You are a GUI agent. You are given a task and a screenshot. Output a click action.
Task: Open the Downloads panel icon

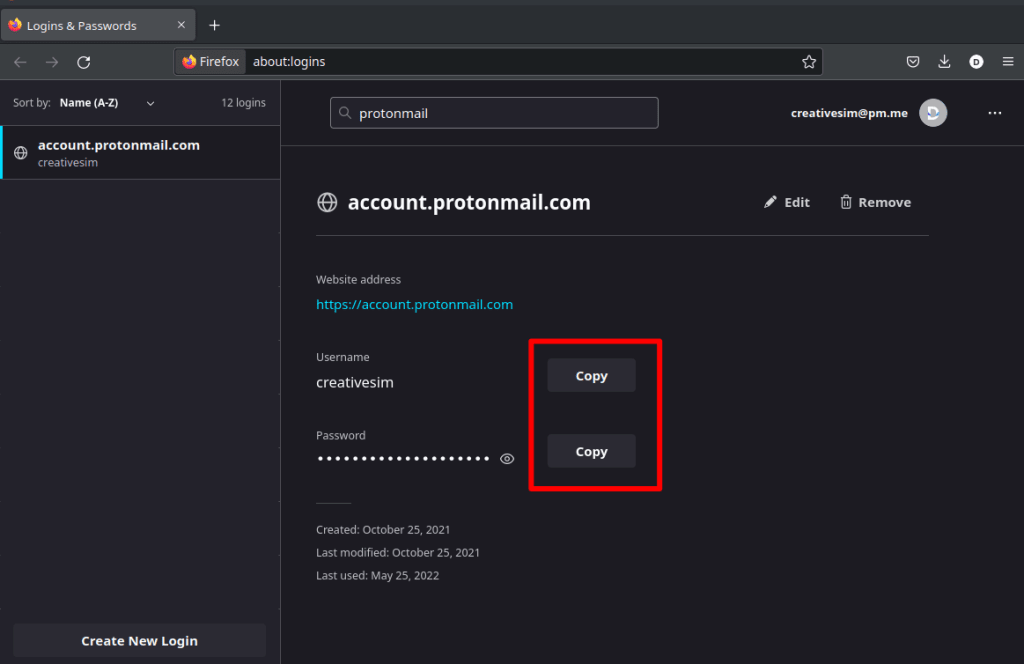coord(944,61)
